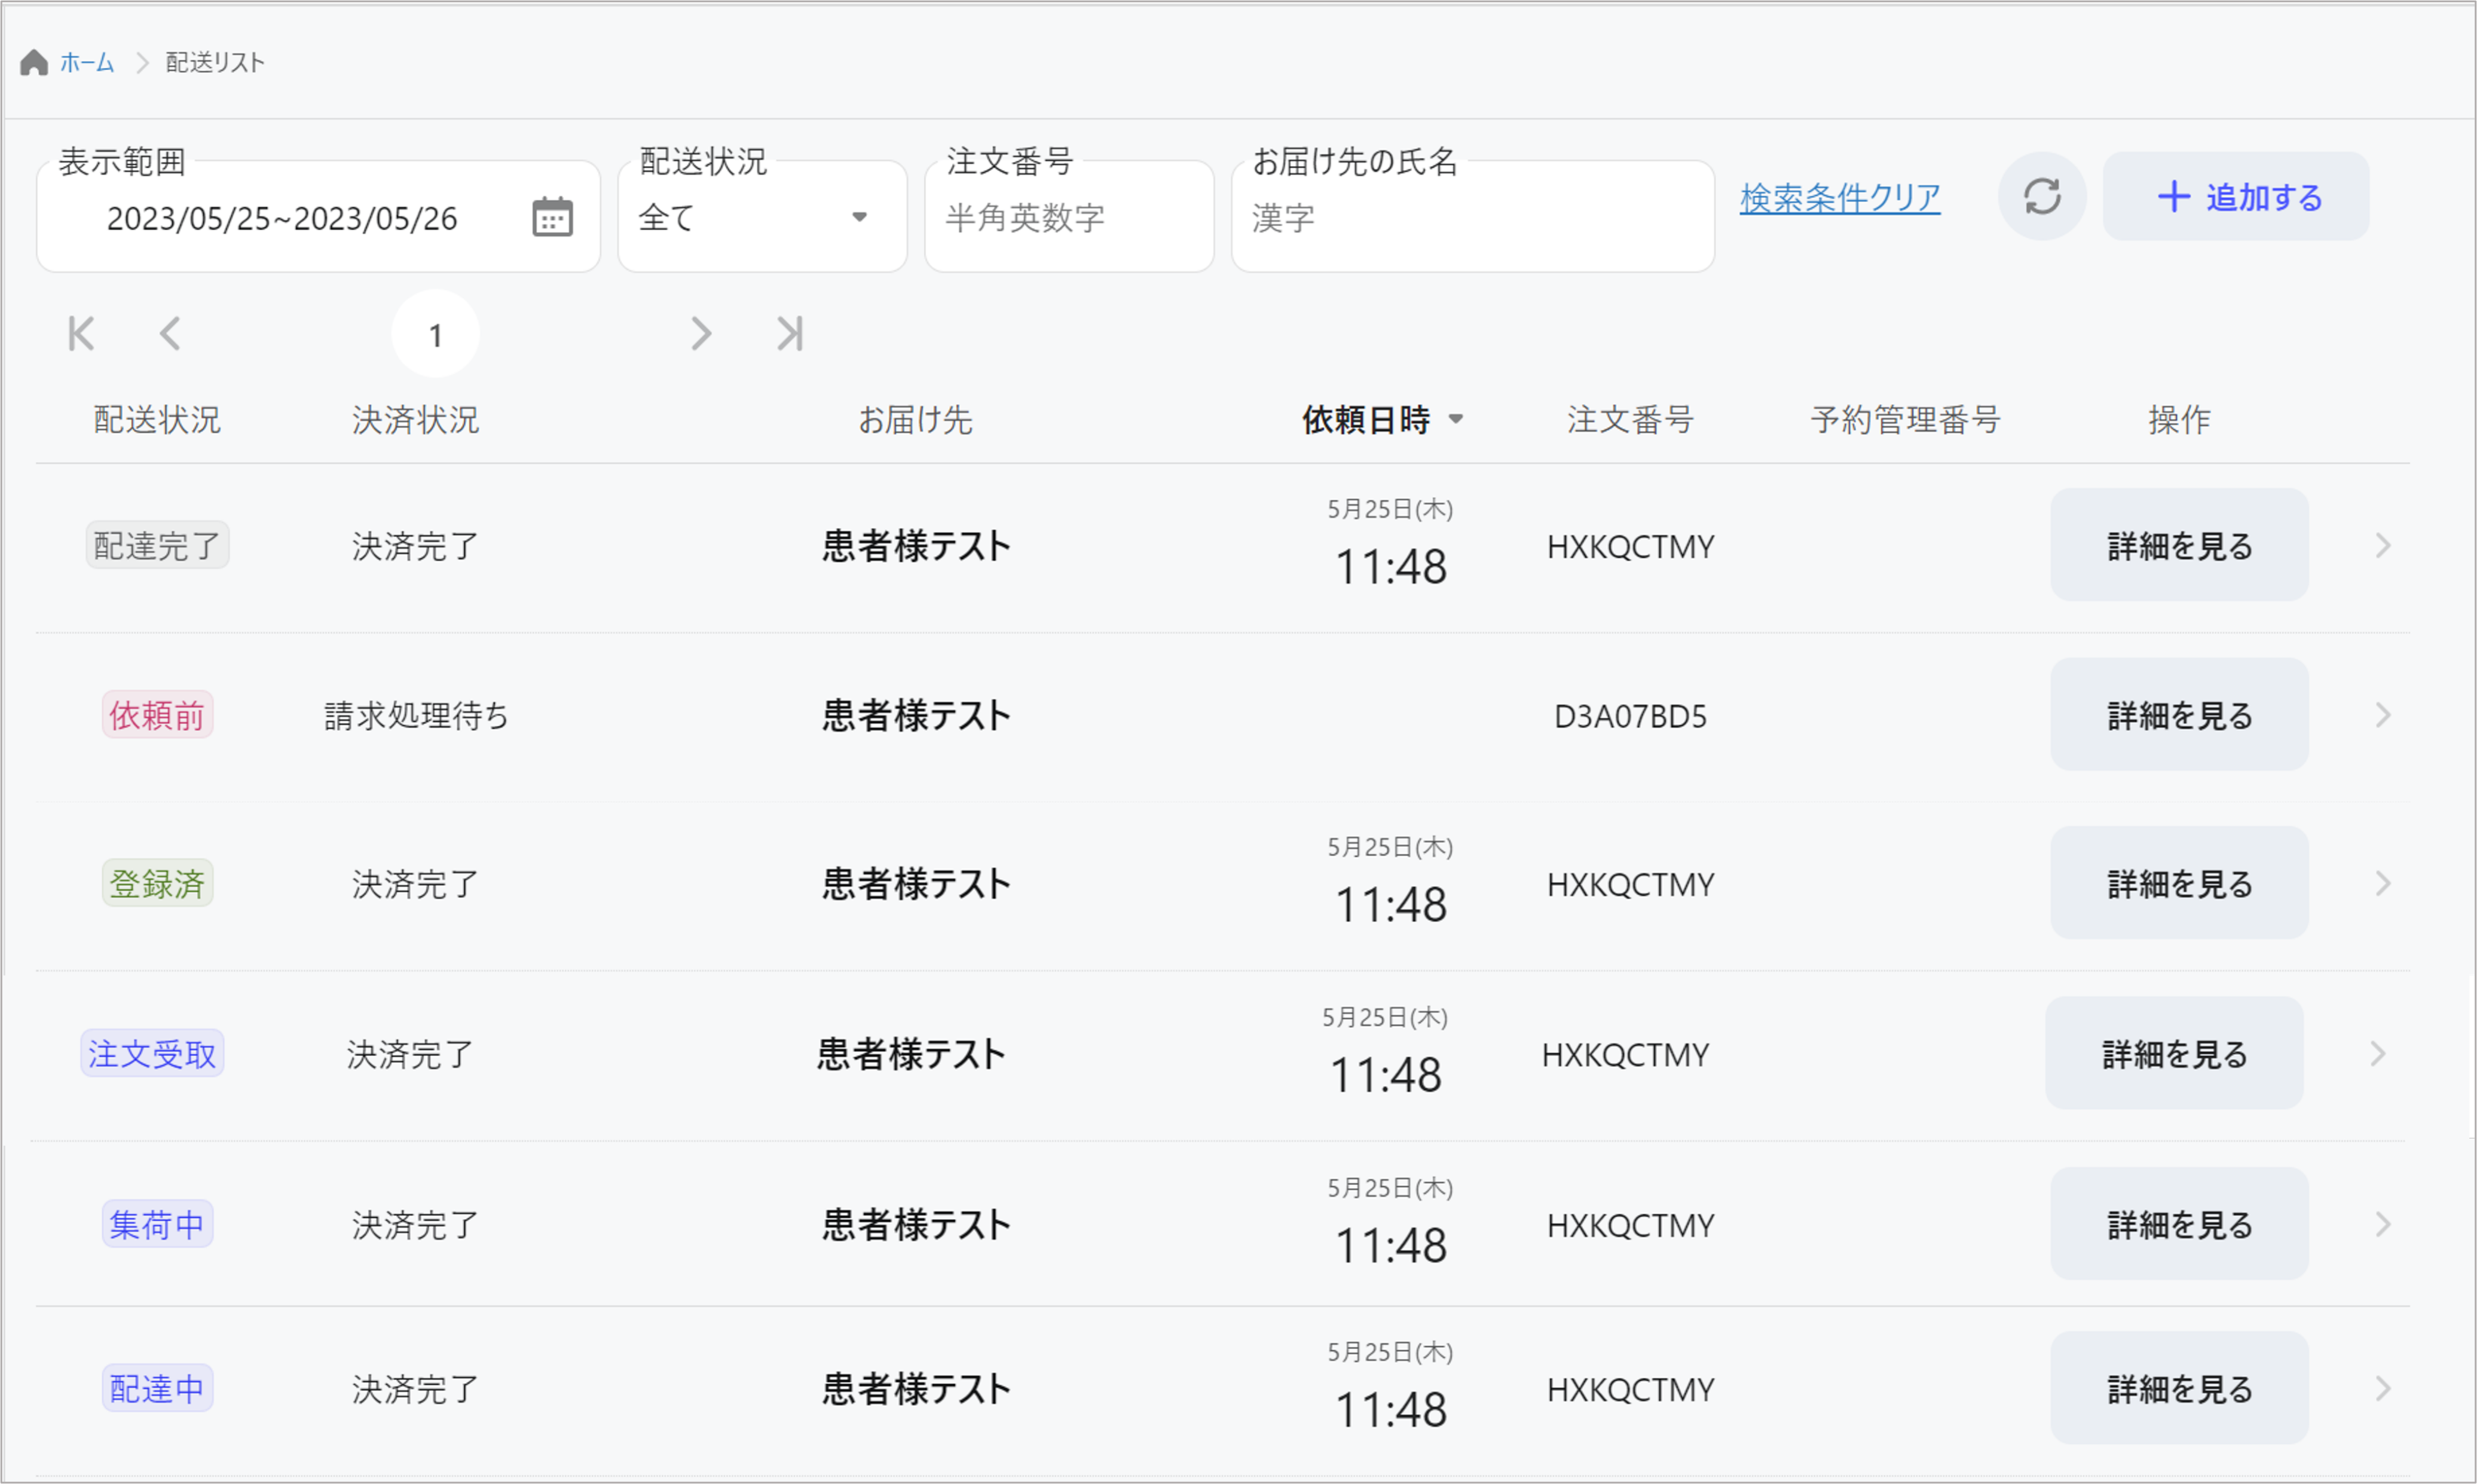Click the ホーム breadcrumb link

pyautogui.click(x=87, y=62)
